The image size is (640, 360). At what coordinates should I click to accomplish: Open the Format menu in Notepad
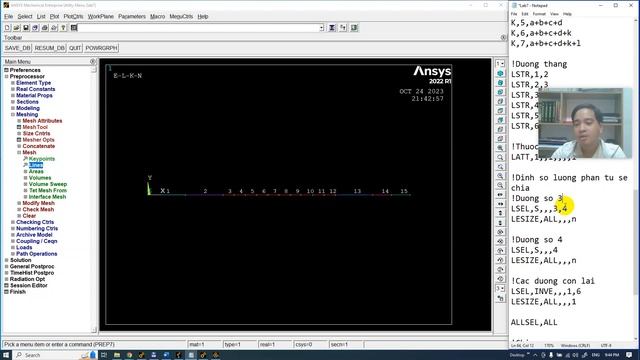(539, 14)
